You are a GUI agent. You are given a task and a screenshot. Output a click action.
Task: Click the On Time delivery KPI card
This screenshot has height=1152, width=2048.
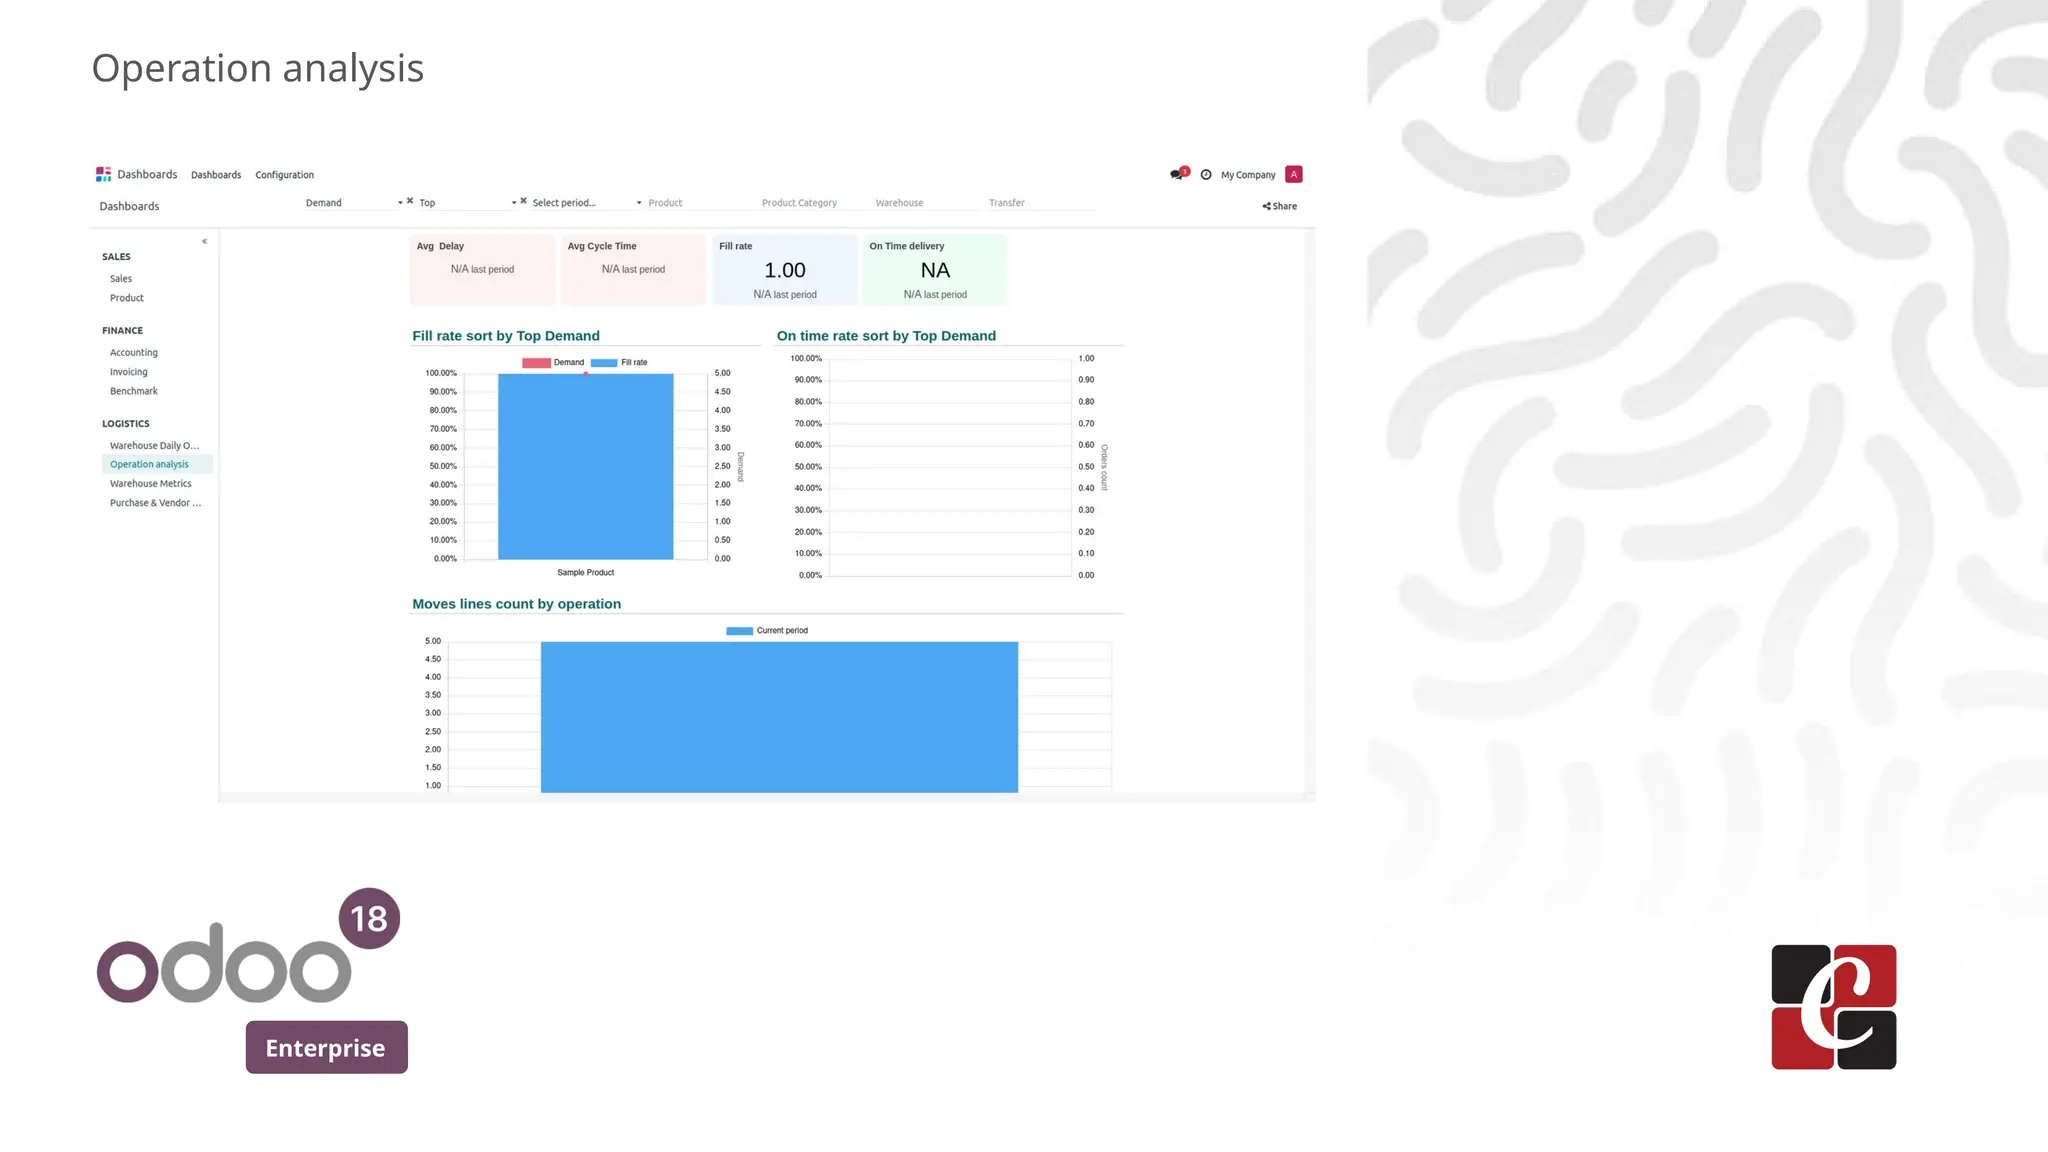click(935, 269)
